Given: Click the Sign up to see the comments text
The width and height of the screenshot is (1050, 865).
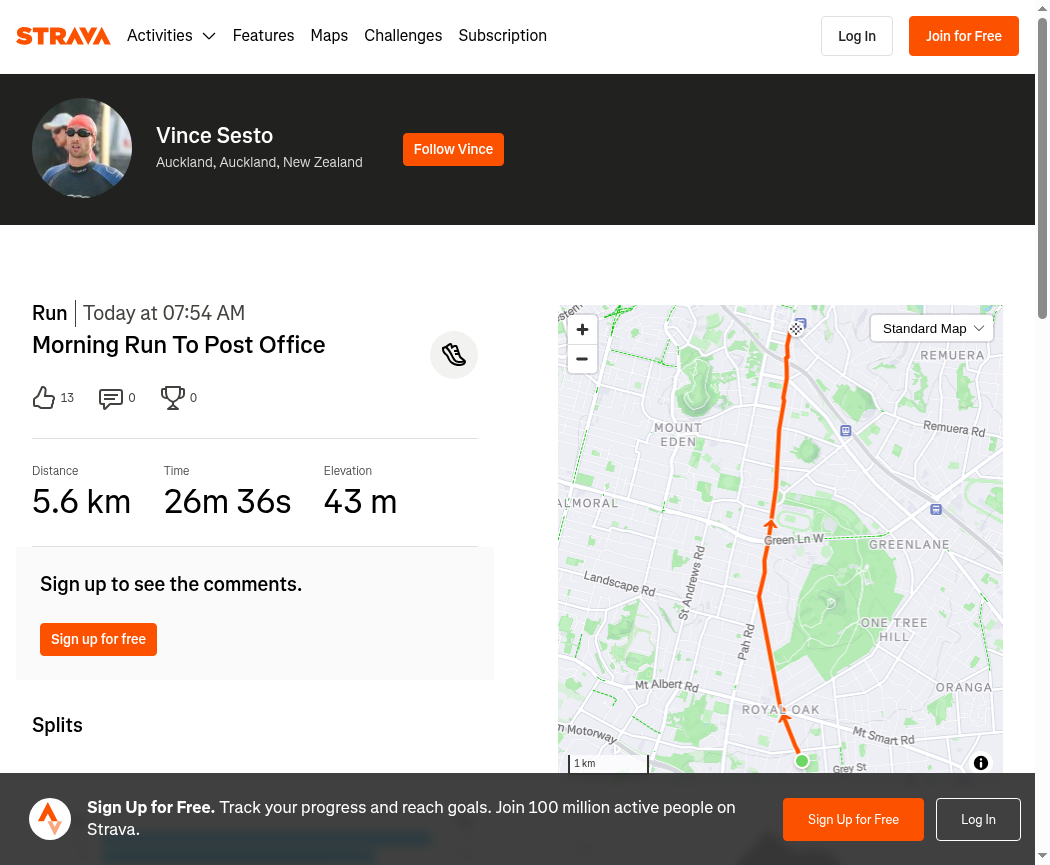Looking at the screenshot, I should [x=171, y=584].
